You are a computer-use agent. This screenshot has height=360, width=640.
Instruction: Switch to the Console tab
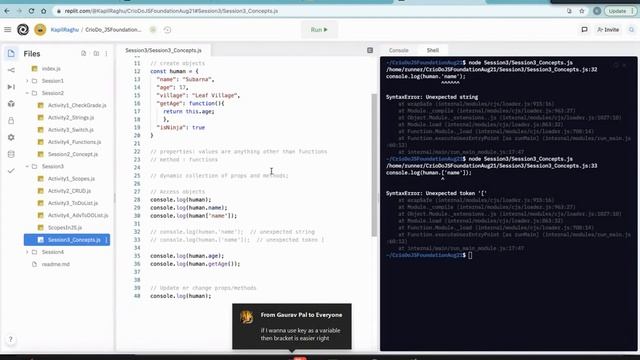point(398,50)
